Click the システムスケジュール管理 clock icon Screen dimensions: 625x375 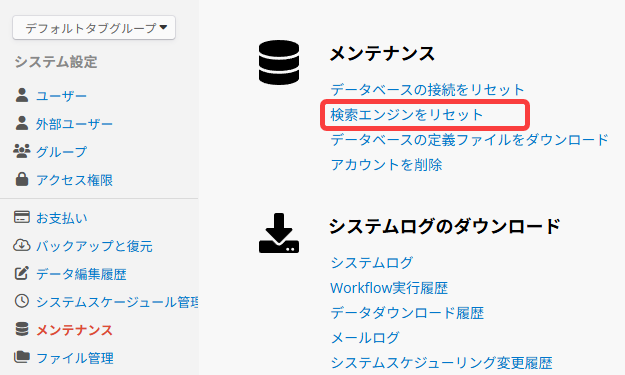click(22, 301)
